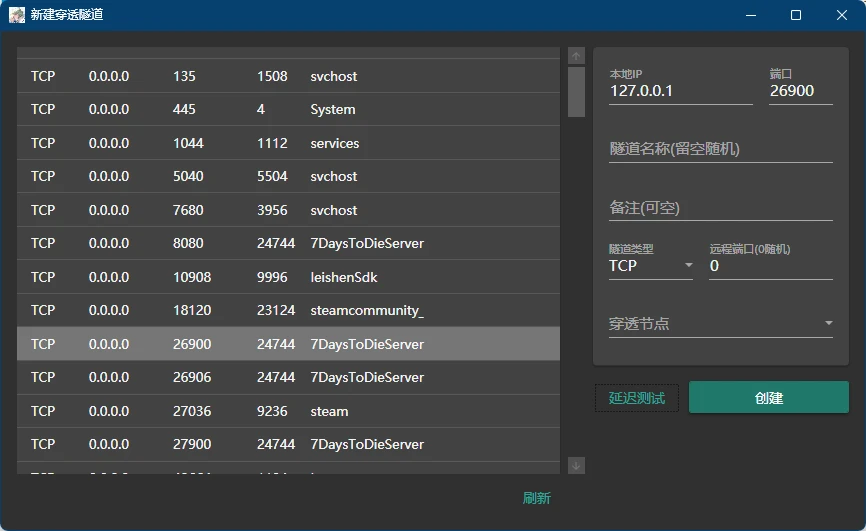Click PID 23124 in steamcommunity_ row
The image size is (866, 531).
tap(276, 311)
